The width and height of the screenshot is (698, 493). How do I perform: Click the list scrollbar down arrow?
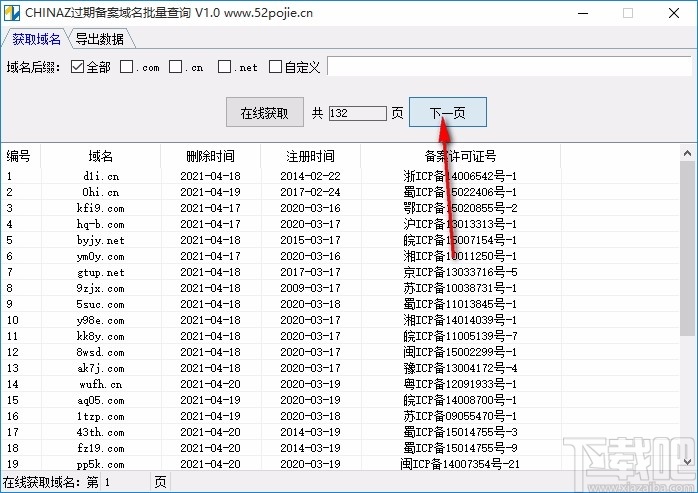pyautogui.click(x=687, y=462)
